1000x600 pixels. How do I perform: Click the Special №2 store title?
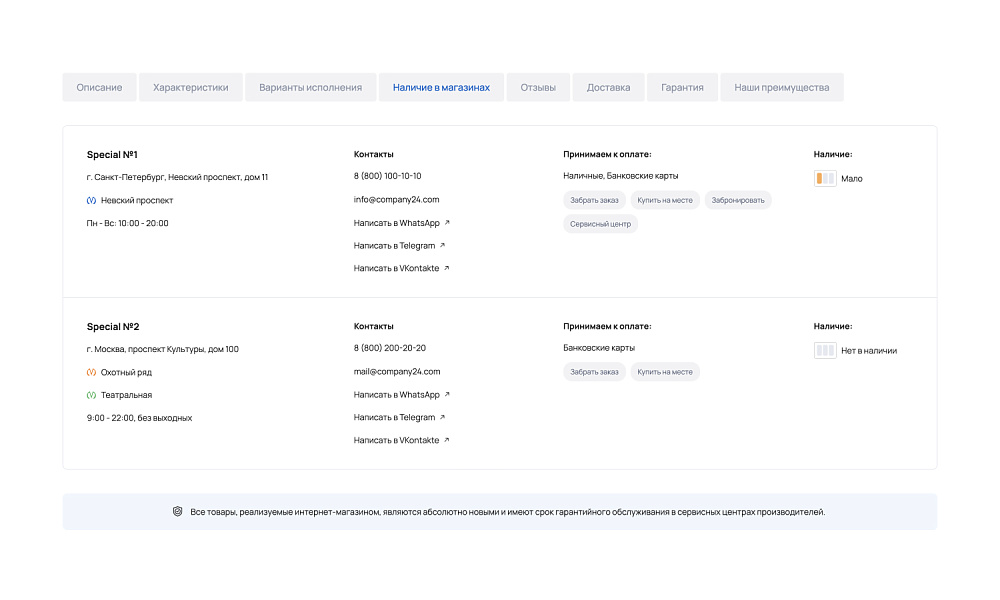coord(113,327)
